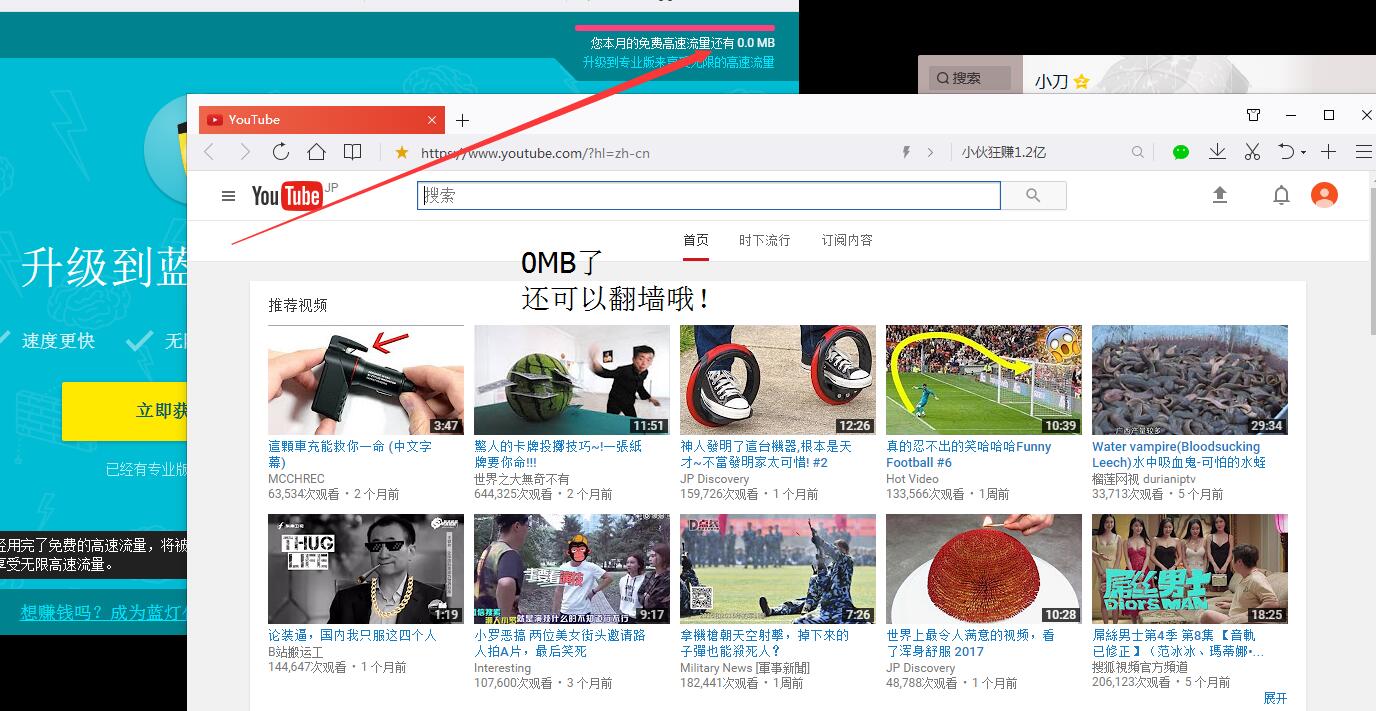Open the Military News channel name
The image size is (1376, 711).
[x=745, y=668]
